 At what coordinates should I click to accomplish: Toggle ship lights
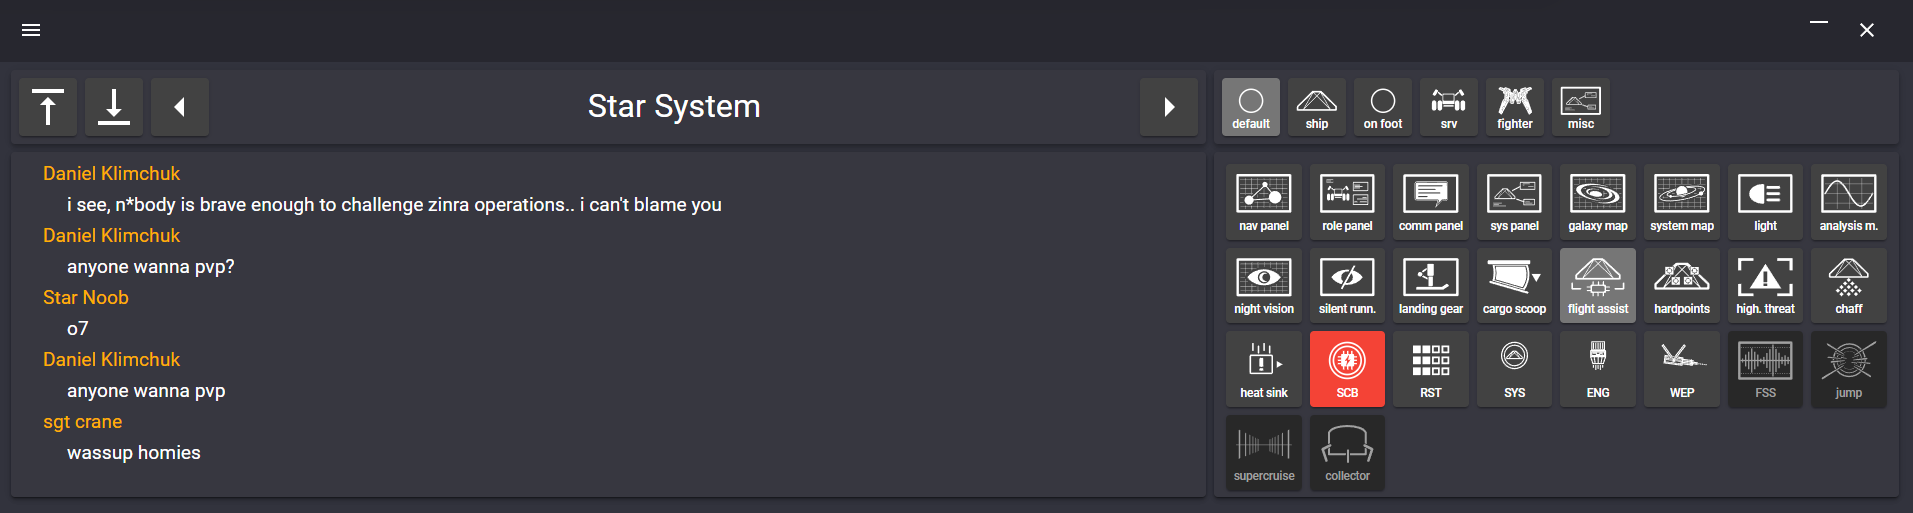[1765, 202]
